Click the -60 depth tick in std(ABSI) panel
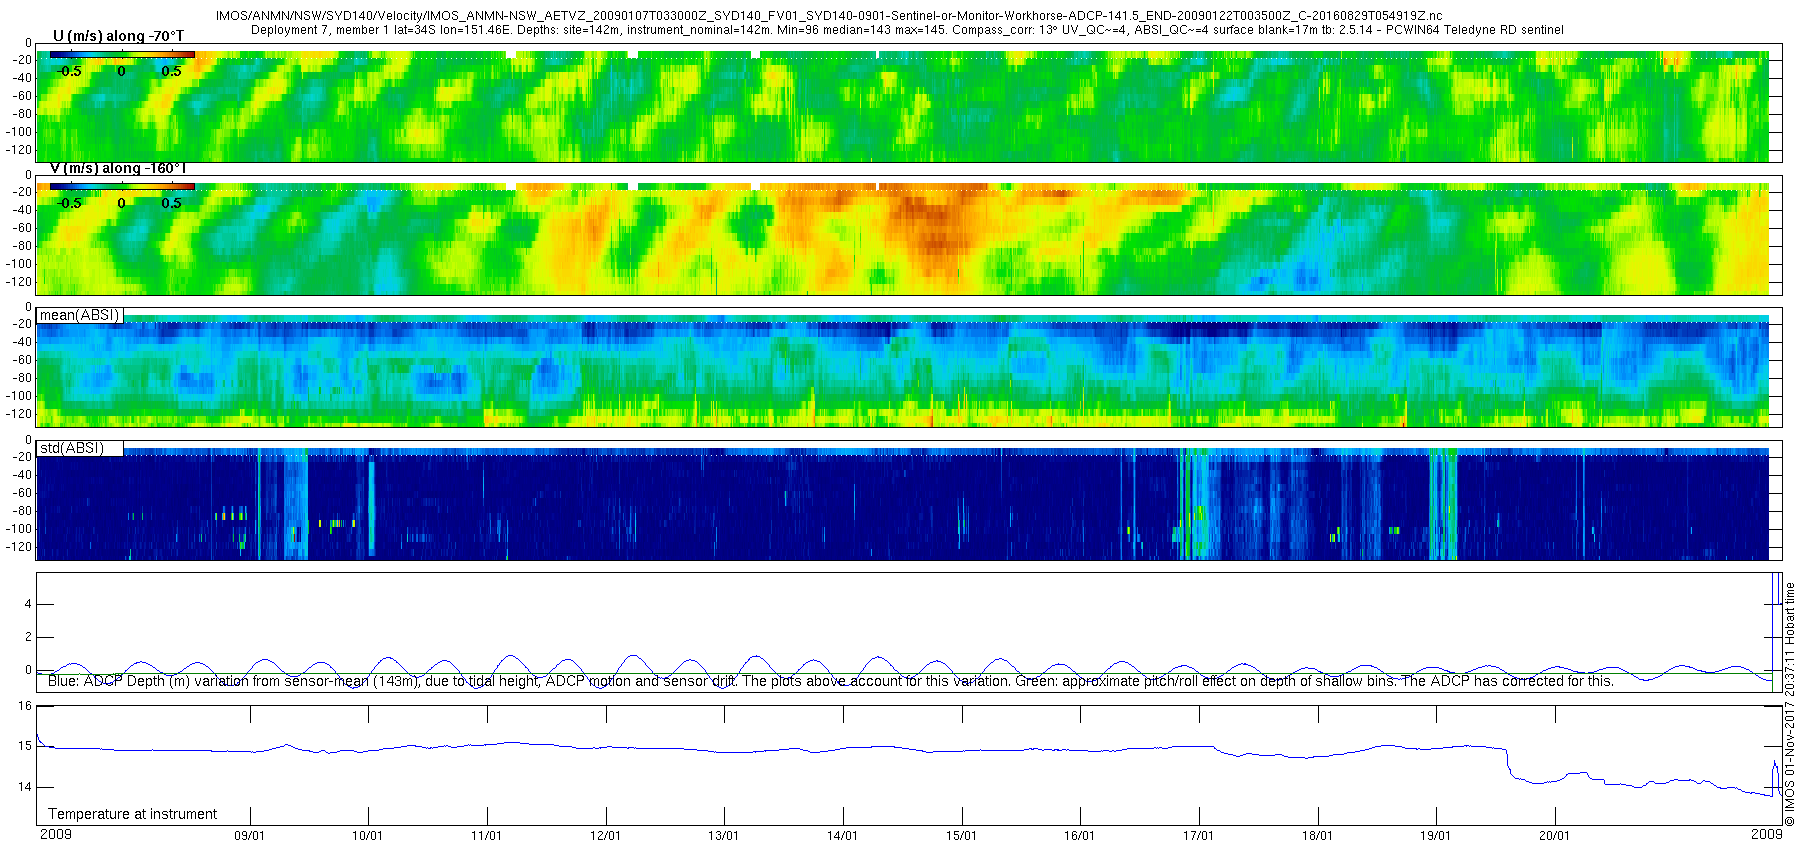The width and height of the screenshot is (1800, 850). click(22, 493)
